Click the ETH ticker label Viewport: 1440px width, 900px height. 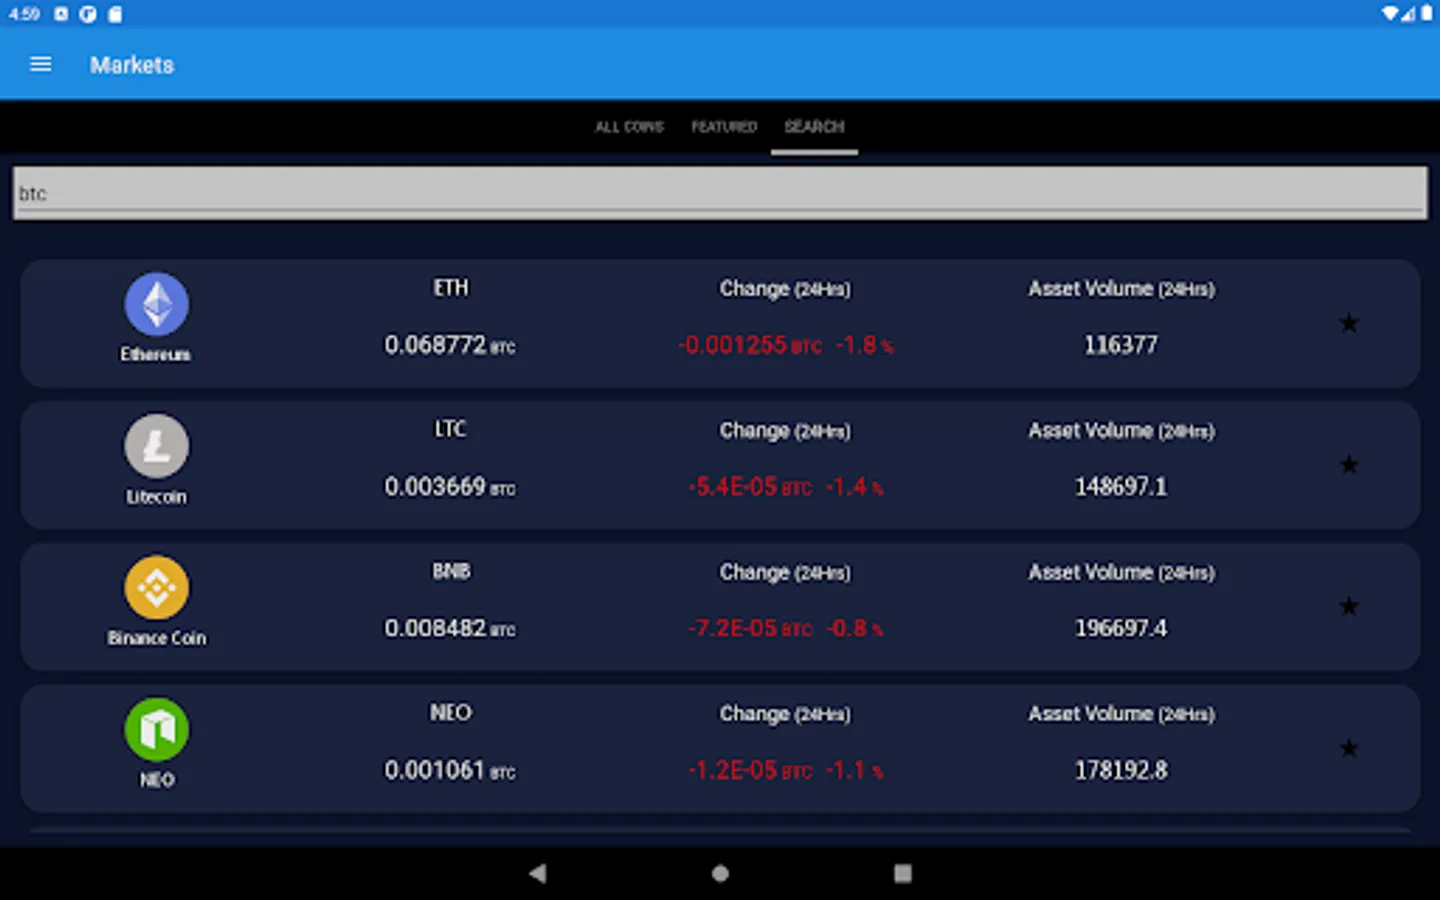point(451,288)
